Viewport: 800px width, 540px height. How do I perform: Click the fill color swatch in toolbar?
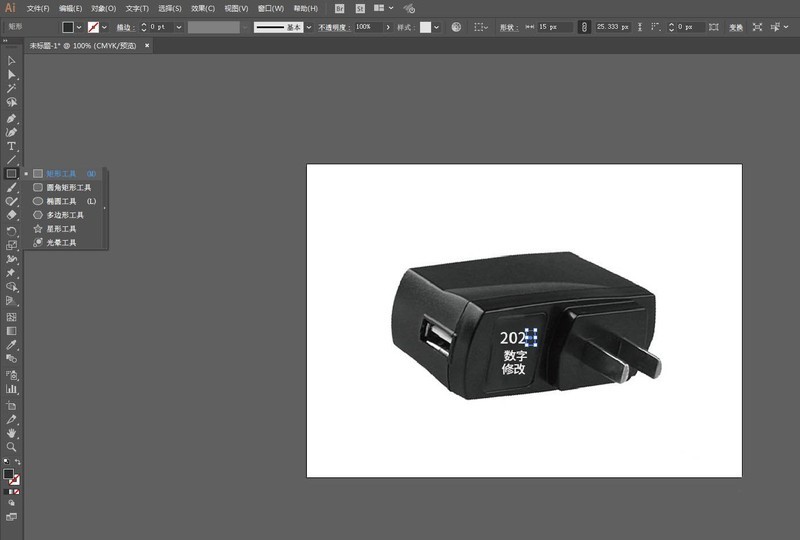[x=9, y=474]
